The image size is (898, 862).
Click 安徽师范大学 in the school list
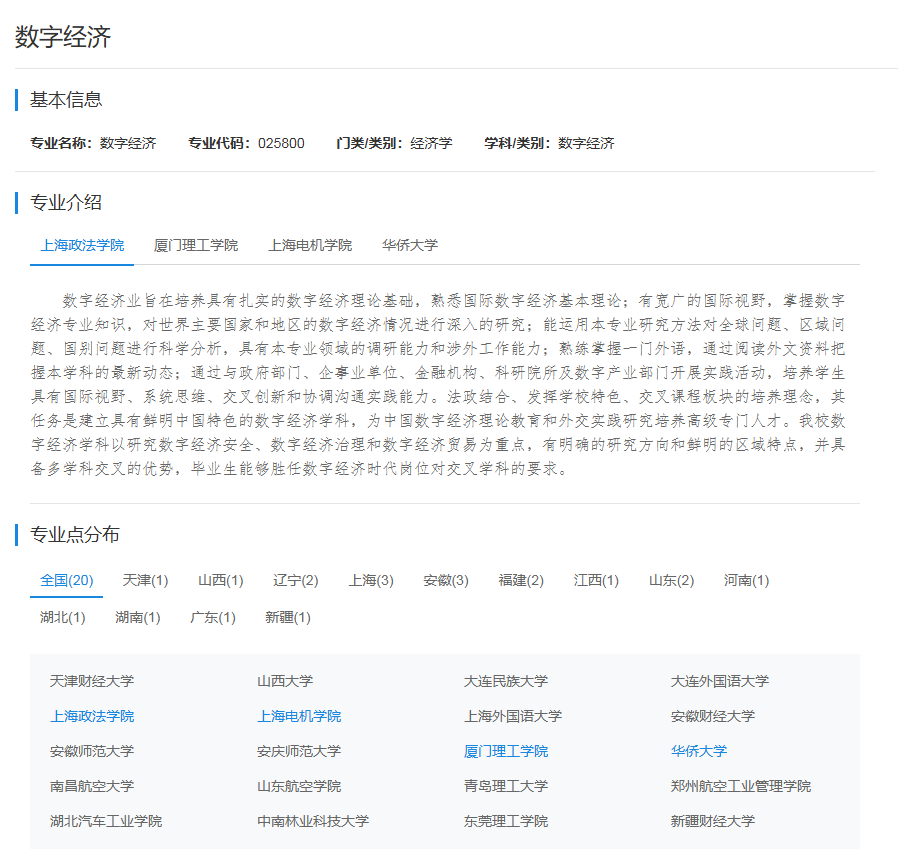92,751
